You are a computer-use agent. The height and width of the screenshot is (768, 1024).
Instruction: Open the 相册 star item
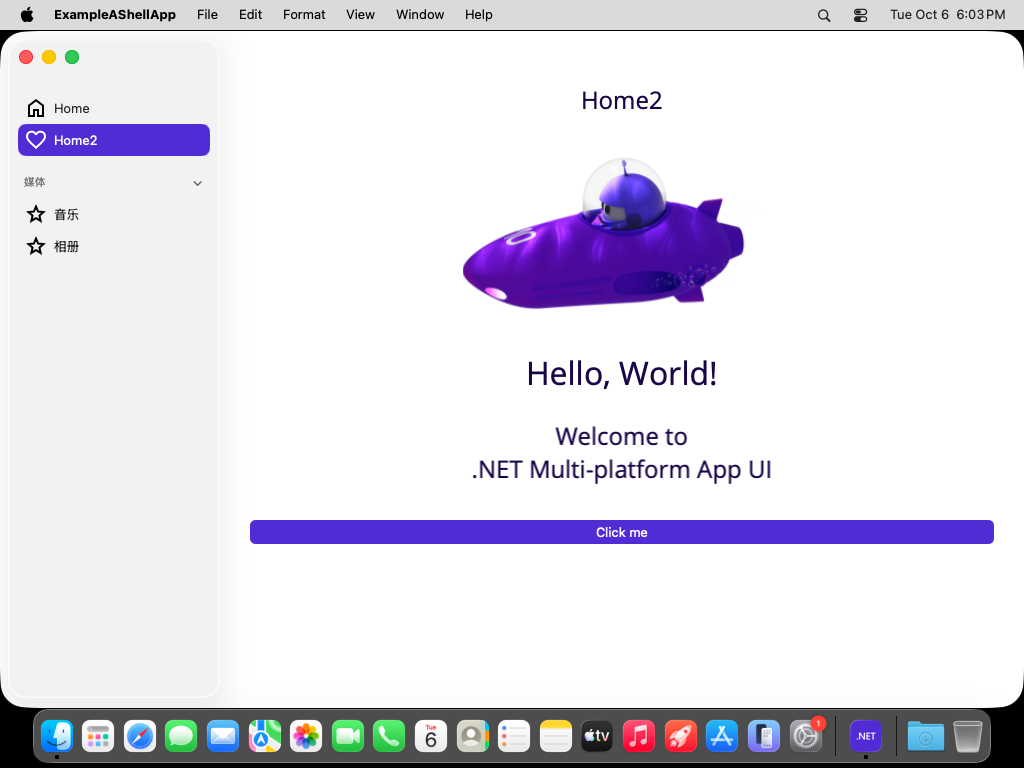[x=114, y=246]
